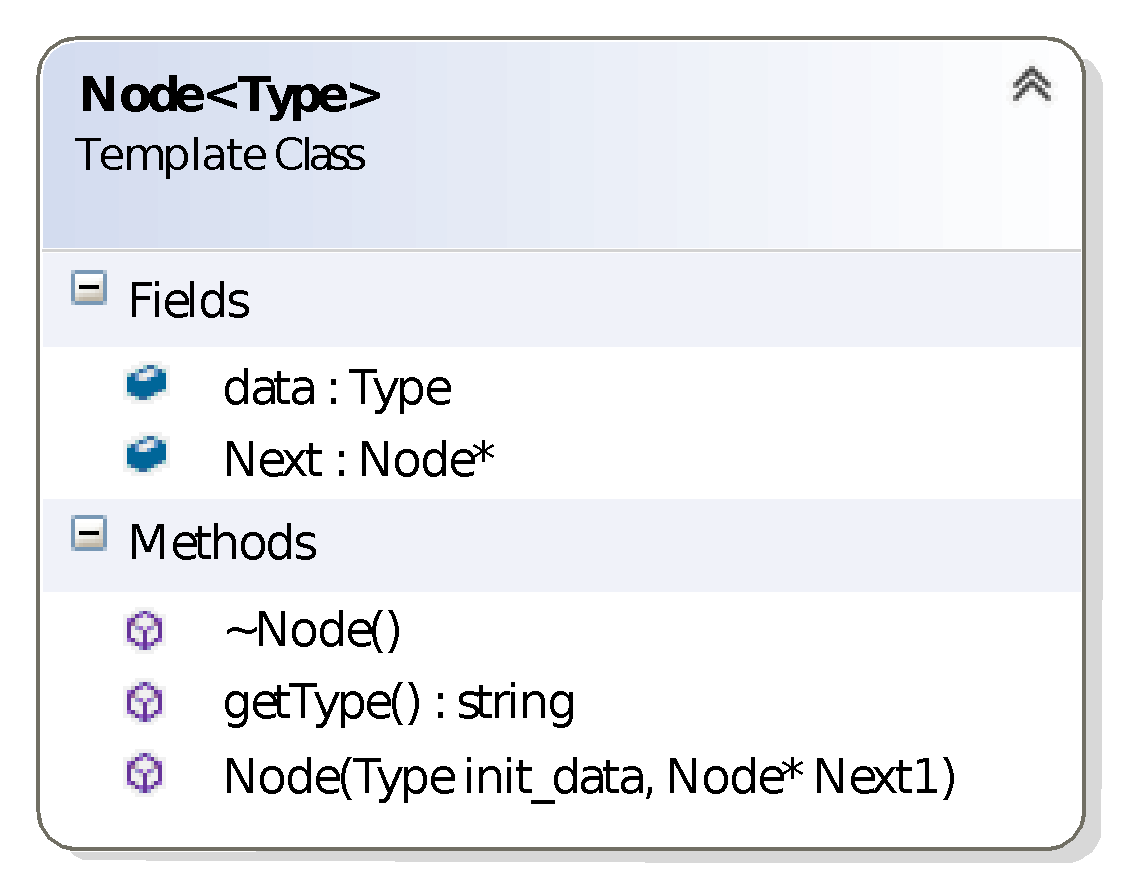Select the data : Type field

tap(336, 388)
